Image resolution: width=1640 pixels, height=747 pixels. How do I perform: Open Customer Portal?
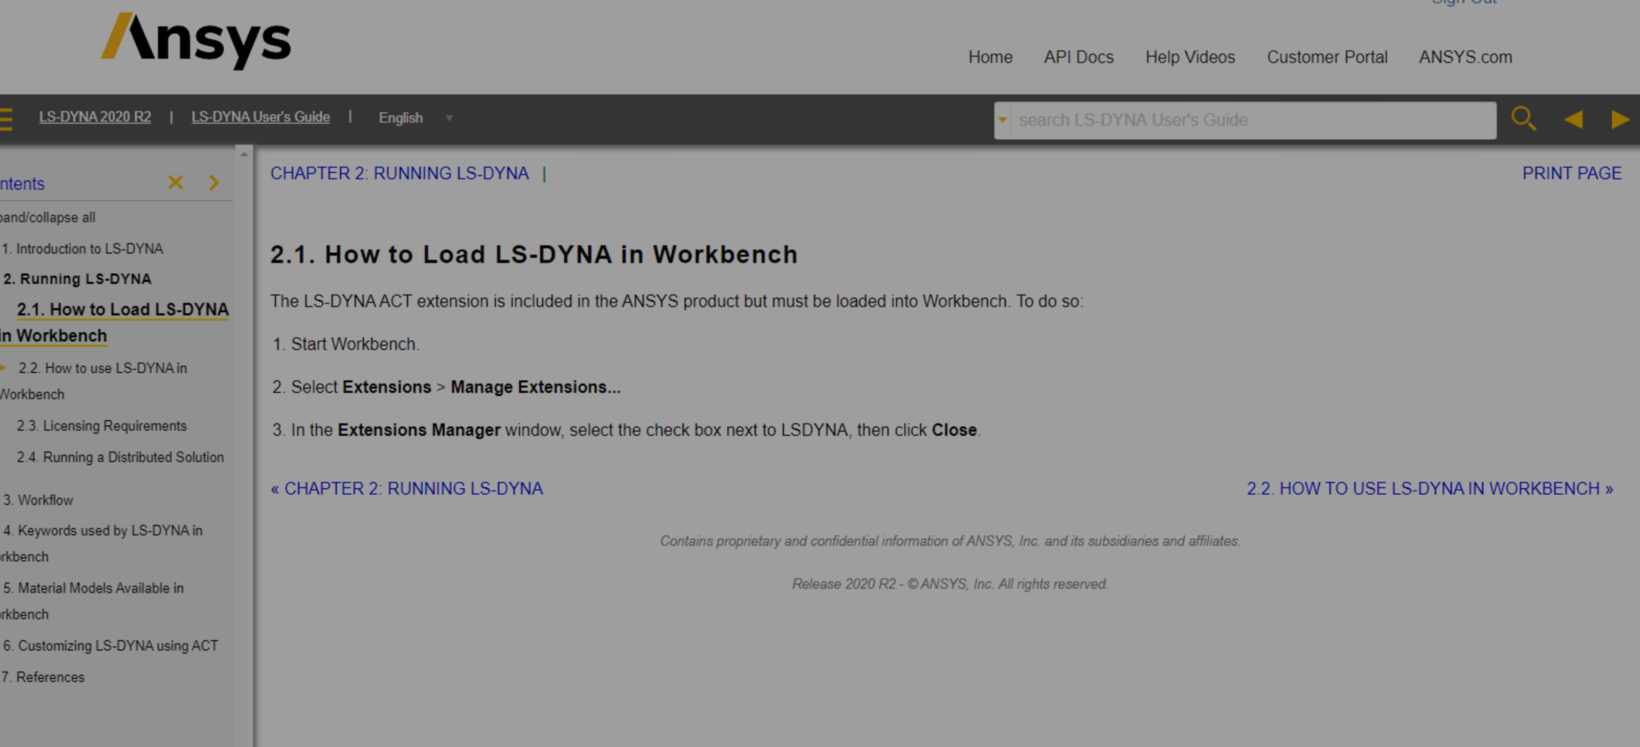click(1327, 57)
